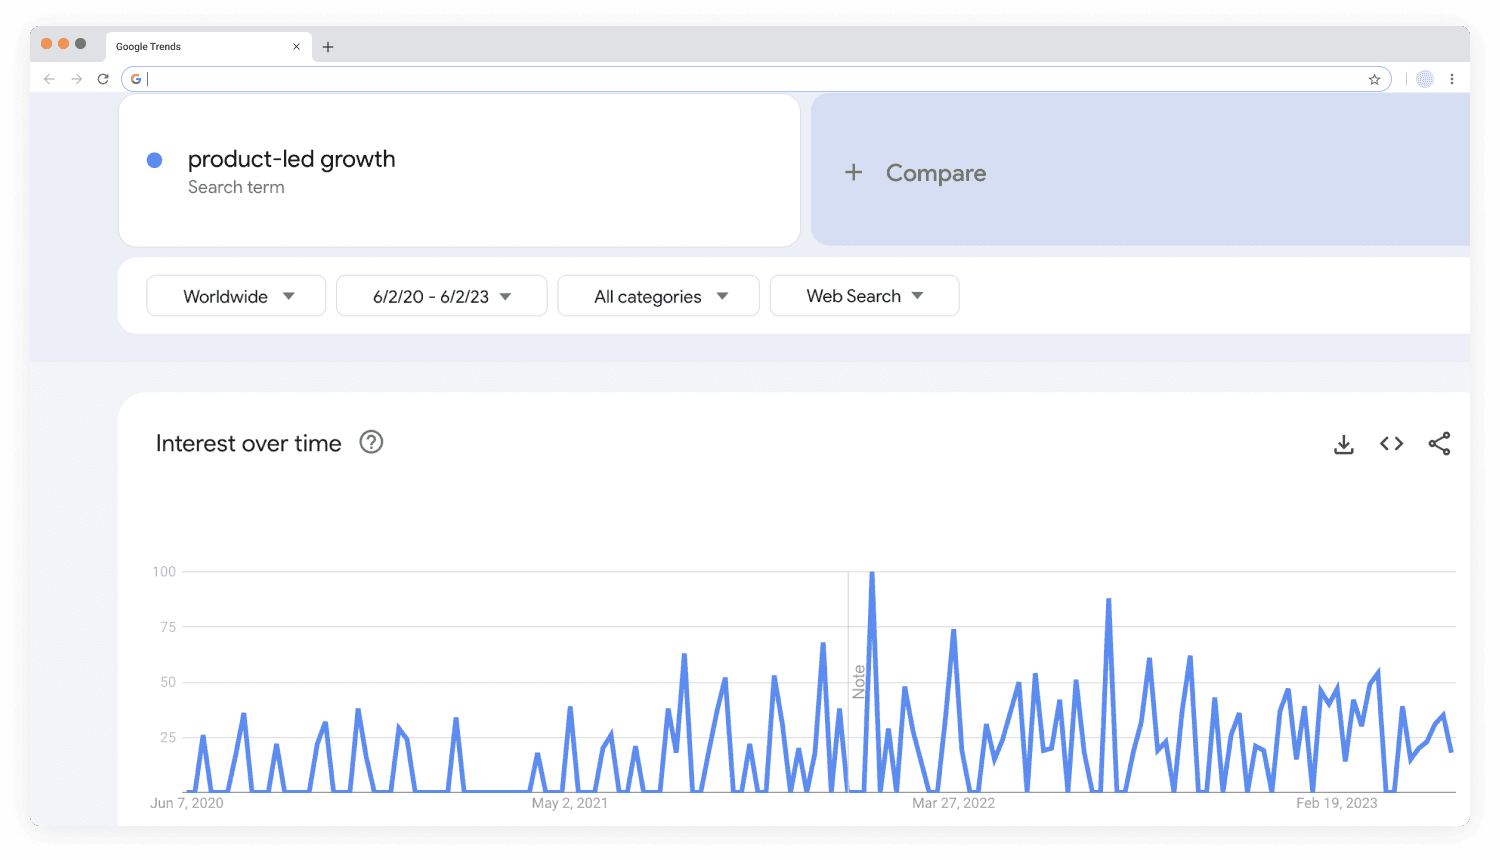Click the help icon beside Interest over time
The width and height of the screenshot is (1500, 860).
371,442
